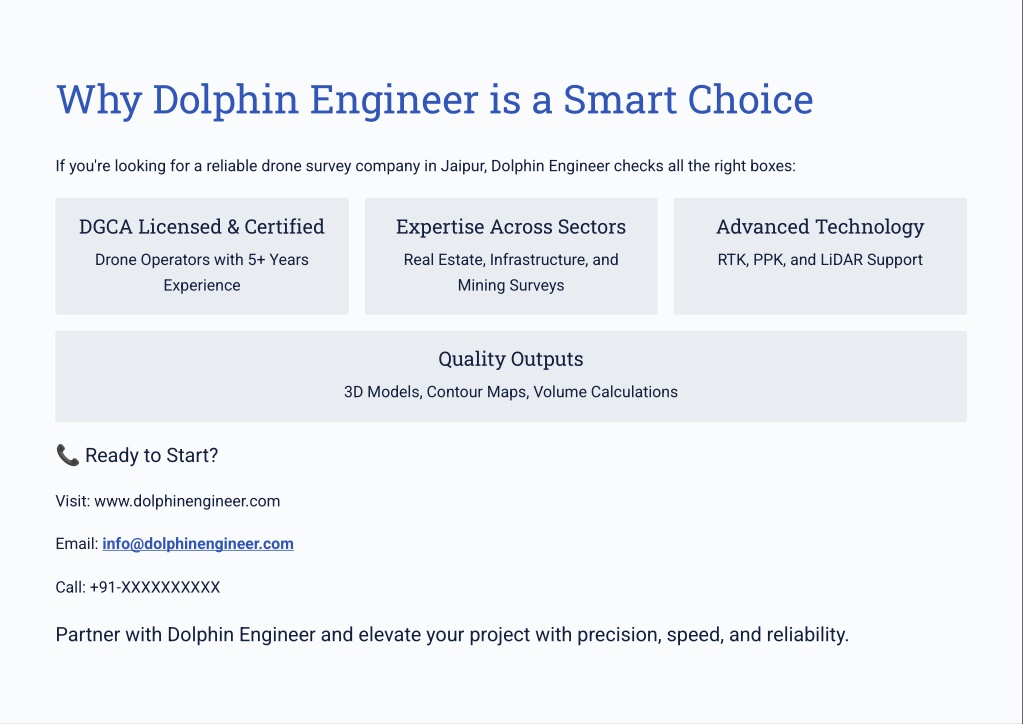Click RTK, PPK, and LiDAR Support text
The height and width of the screenshot is (724, 1023).
click(x=820, y=260)
